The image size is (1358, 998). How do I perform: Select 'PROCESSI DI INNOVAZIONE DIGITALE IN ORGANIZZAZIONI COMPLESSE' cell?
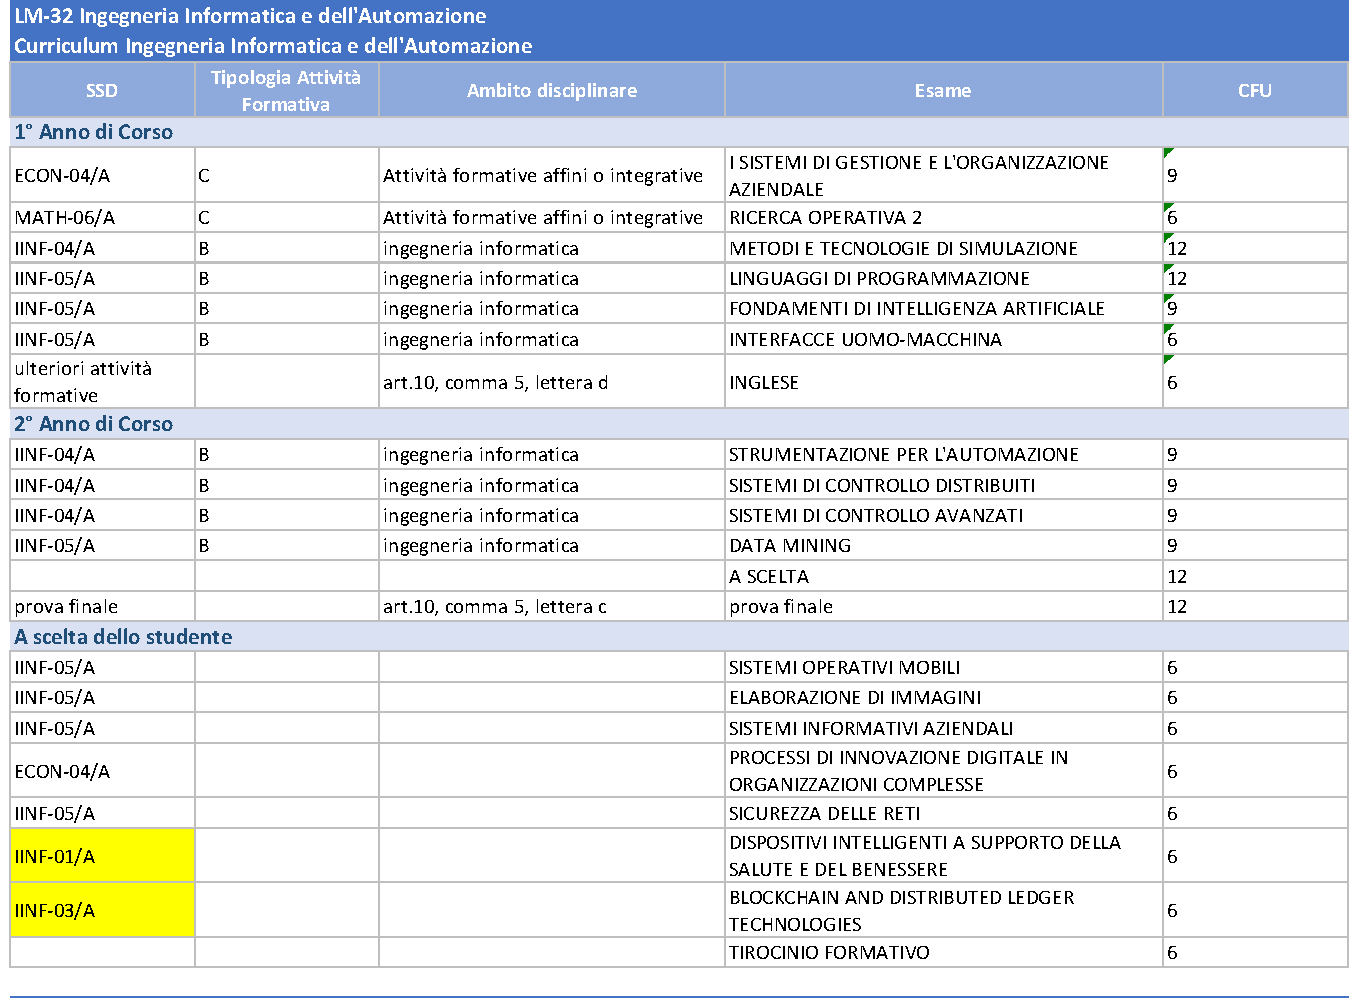[943, 771]
